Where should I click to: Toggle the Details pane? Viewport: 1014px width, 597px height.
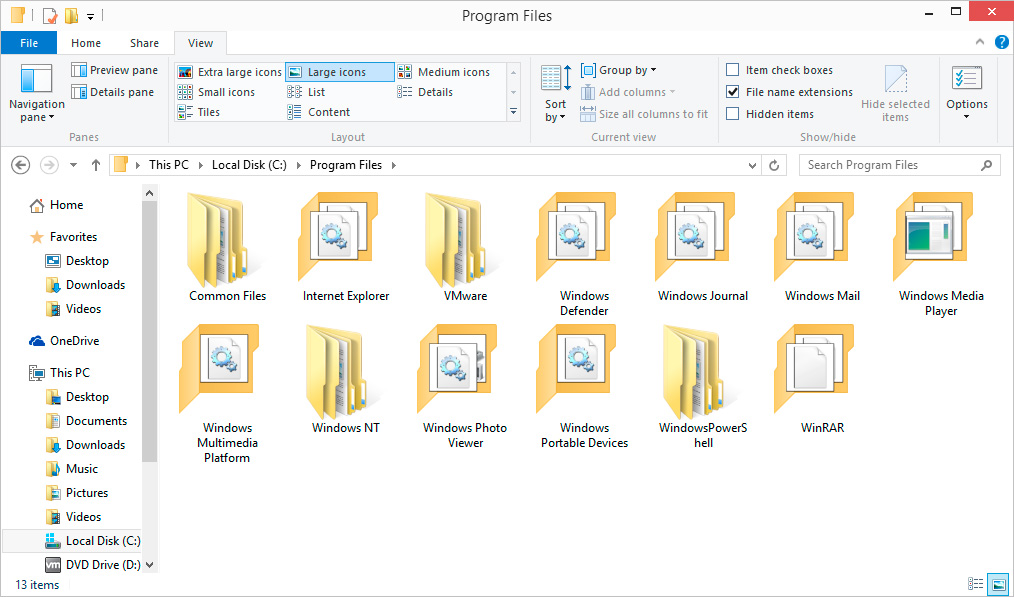click(113, 92)
